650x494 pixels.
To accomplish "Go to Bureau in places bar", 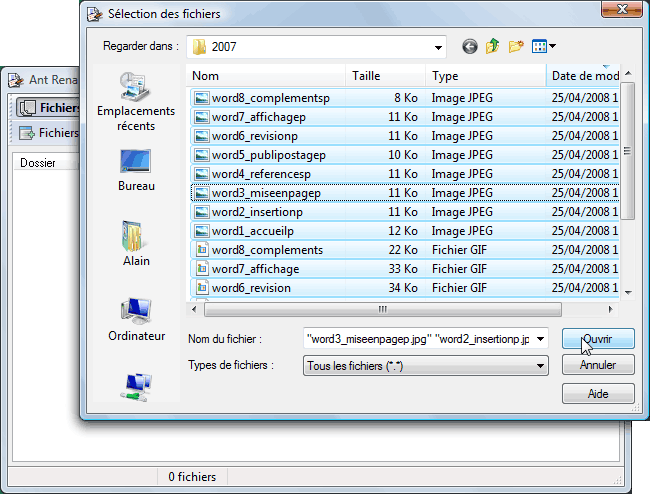I will coord(136,170).
